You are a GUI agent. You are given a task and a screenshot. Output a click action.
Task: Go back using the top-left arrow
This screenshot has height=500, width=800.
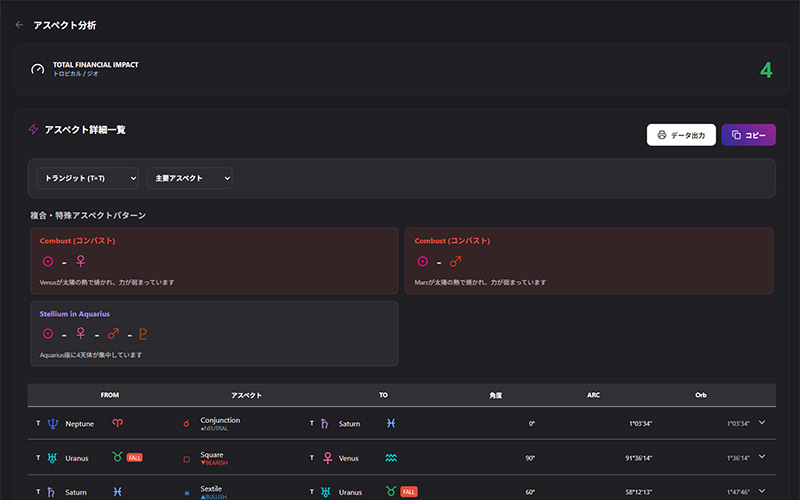coord(20,25)
